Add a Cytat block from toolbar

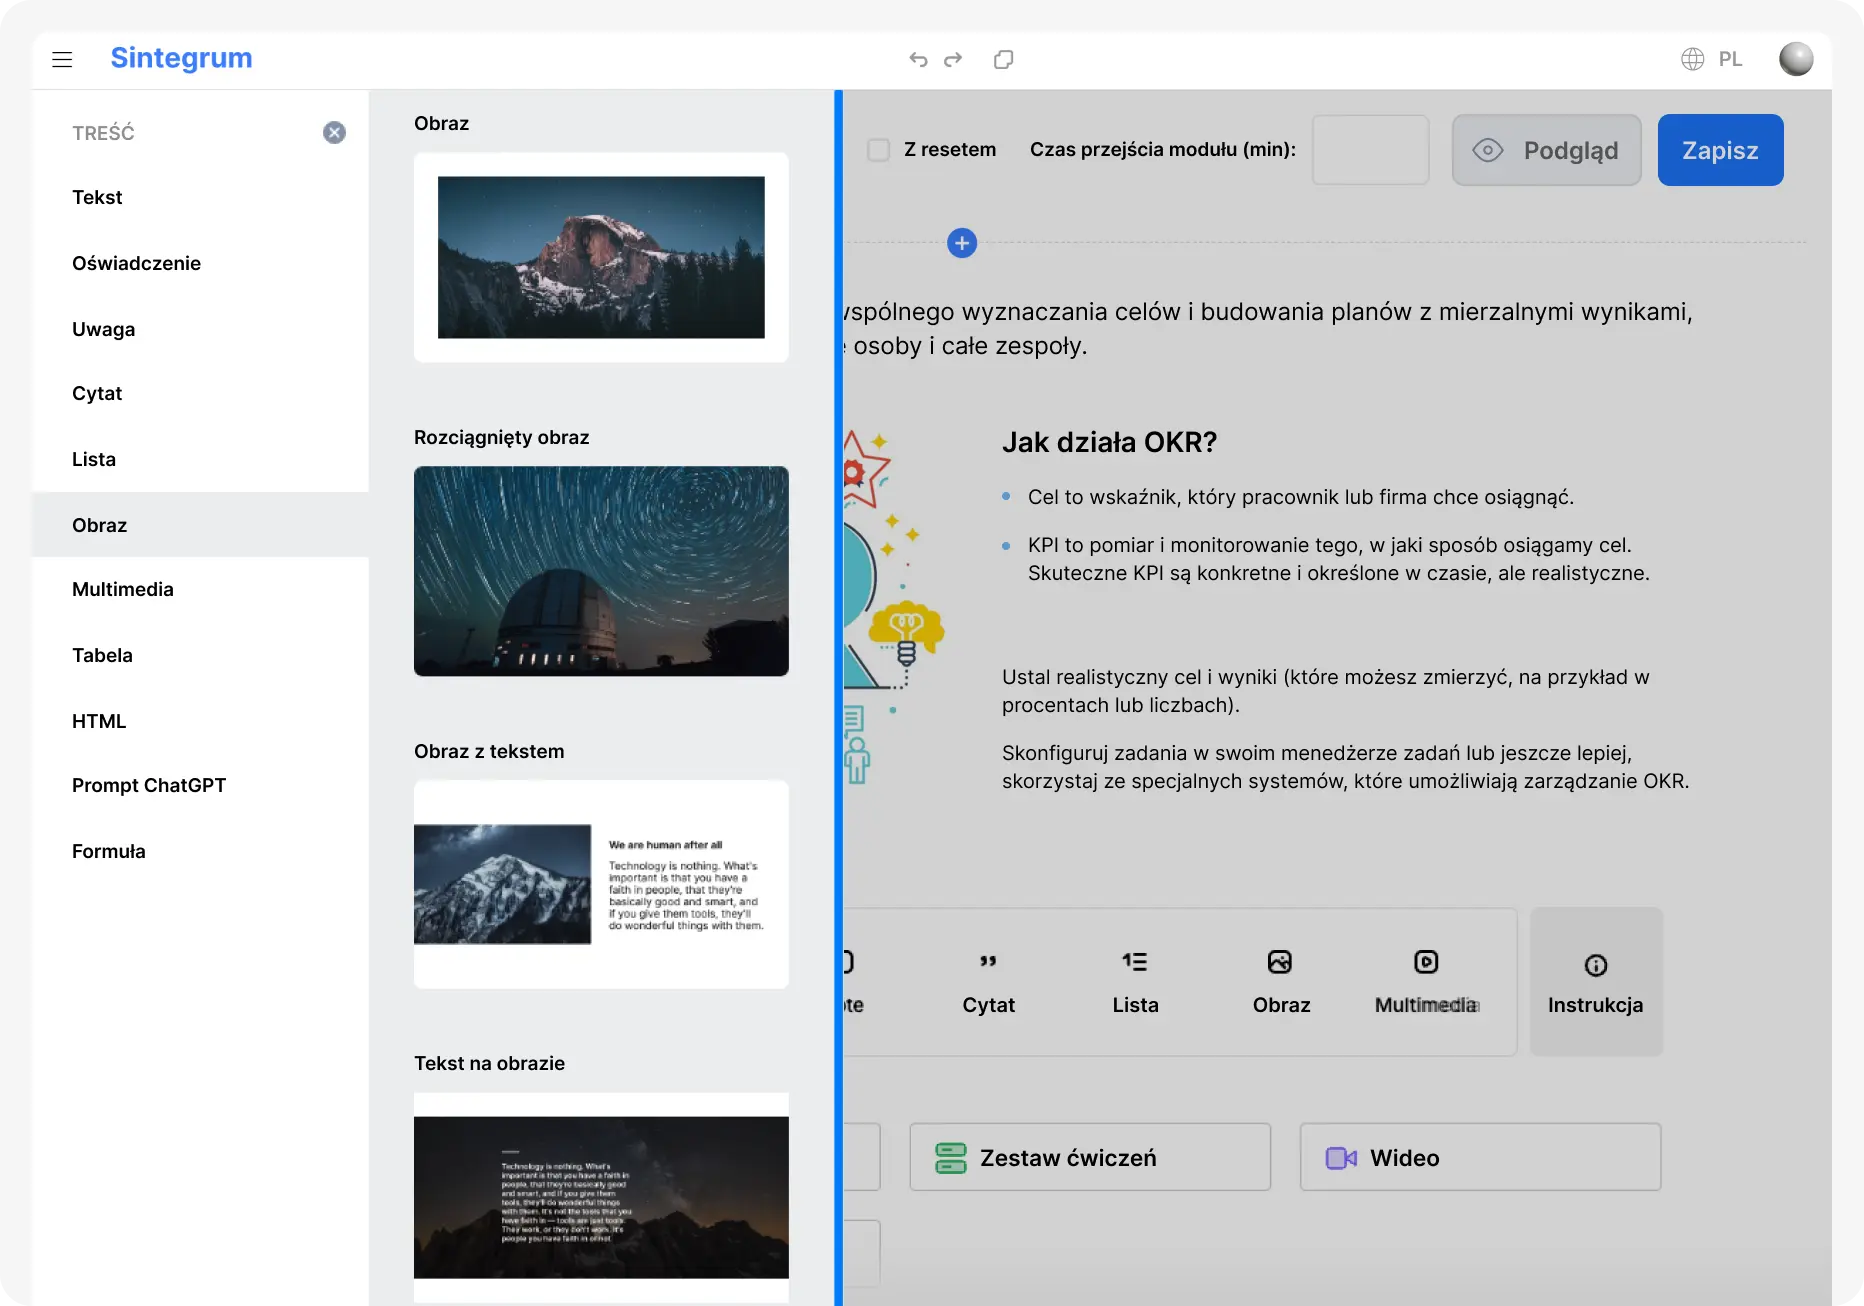[988, 982]
